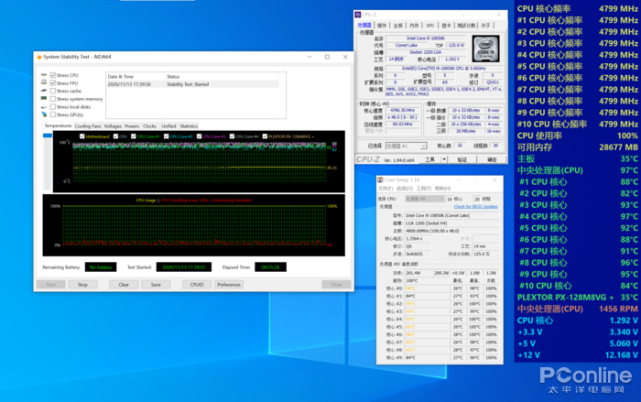Open the arrow next to CPU-Z 工具 button
The image size is (641, 402).
coord(444,159)
